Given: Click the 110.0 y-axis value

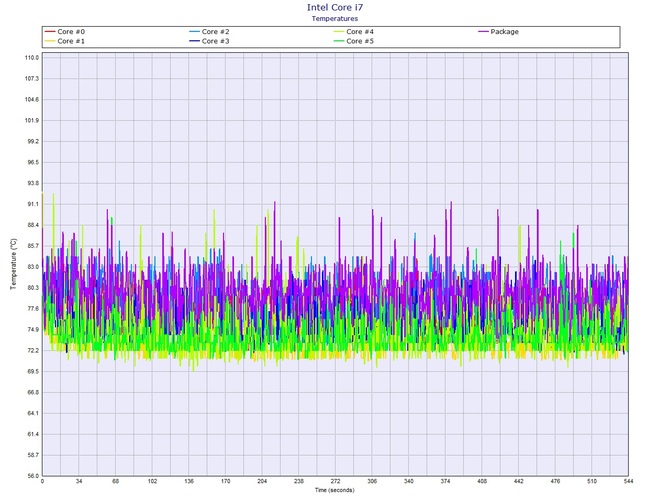Looking at the screenshot, I should [32, 58].
